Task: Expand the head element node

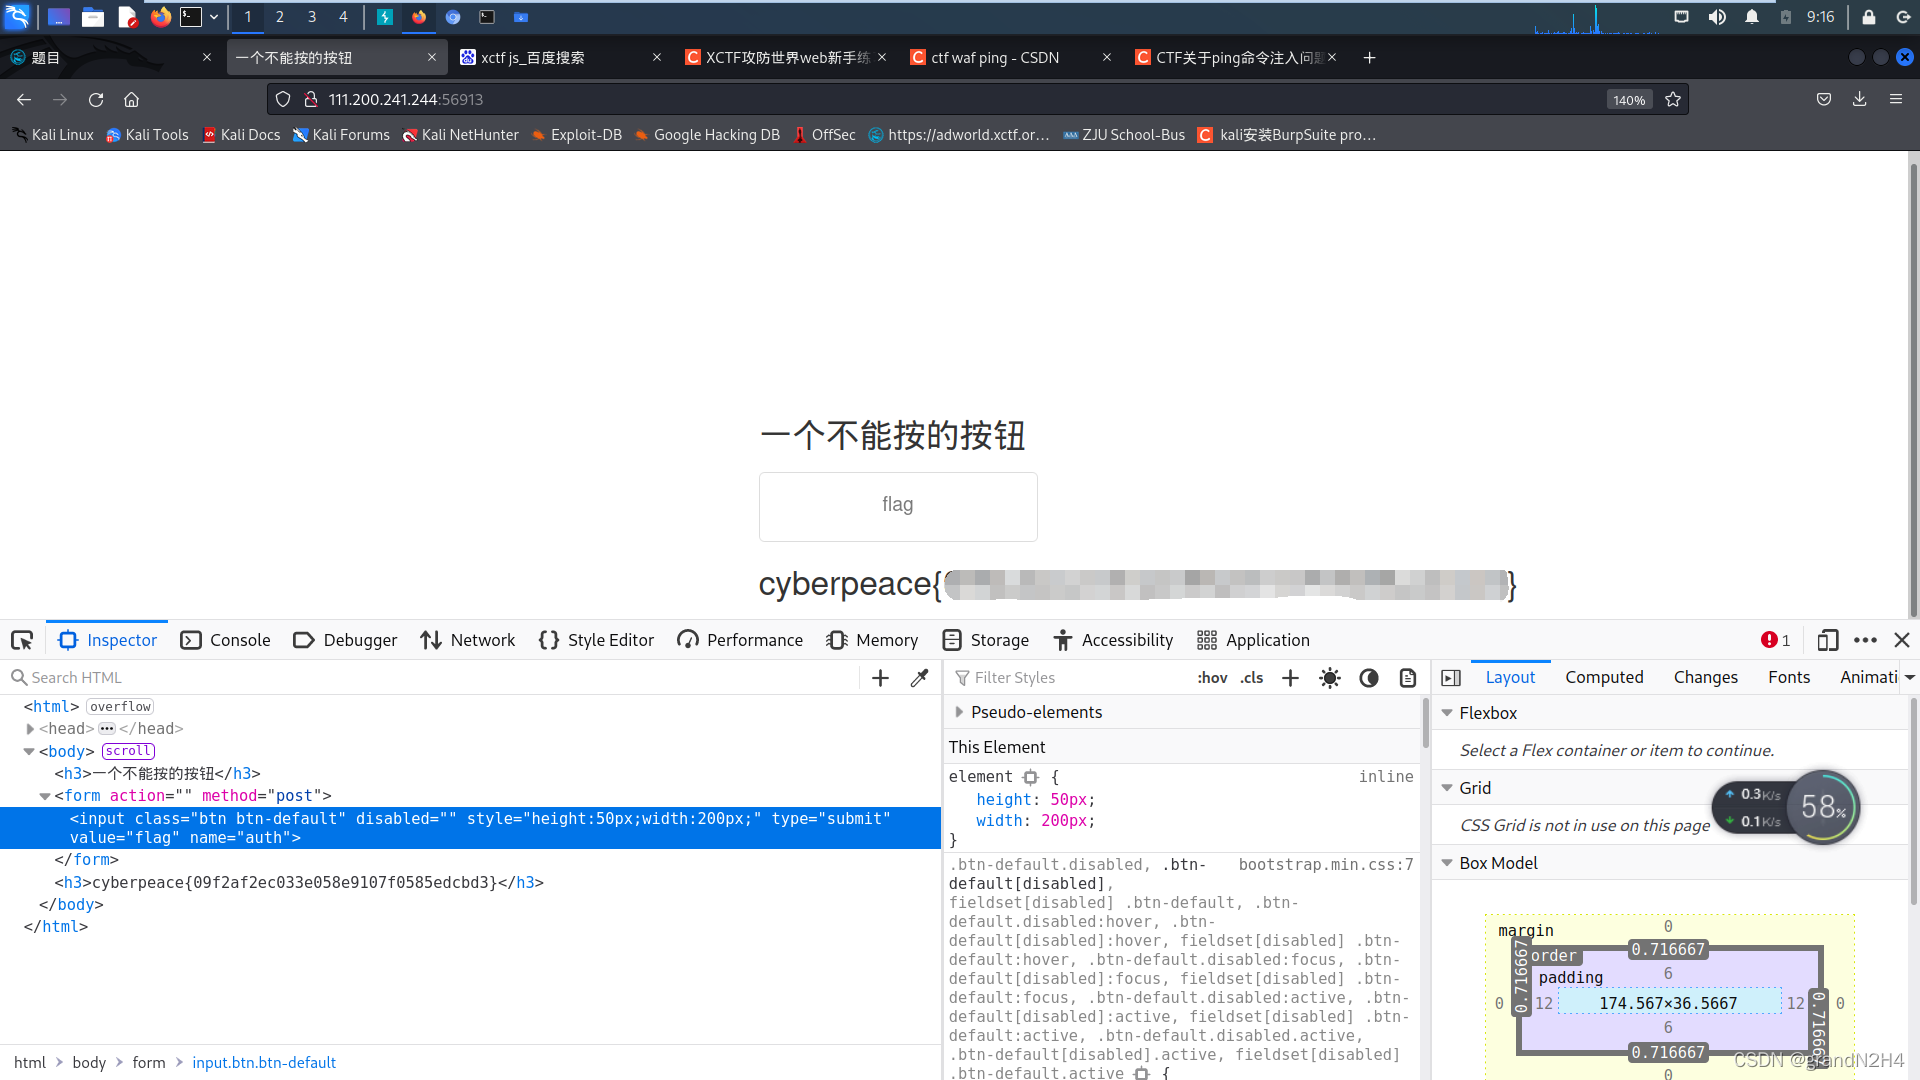Action: (30, 729)
